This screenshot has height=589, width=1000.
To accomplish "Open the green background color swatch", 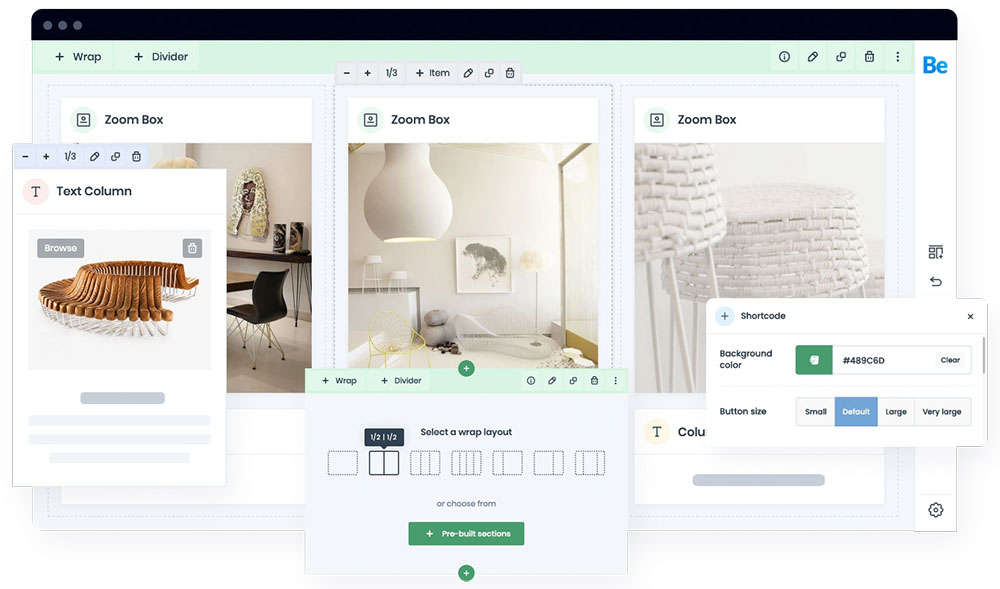I will (814, 360).
